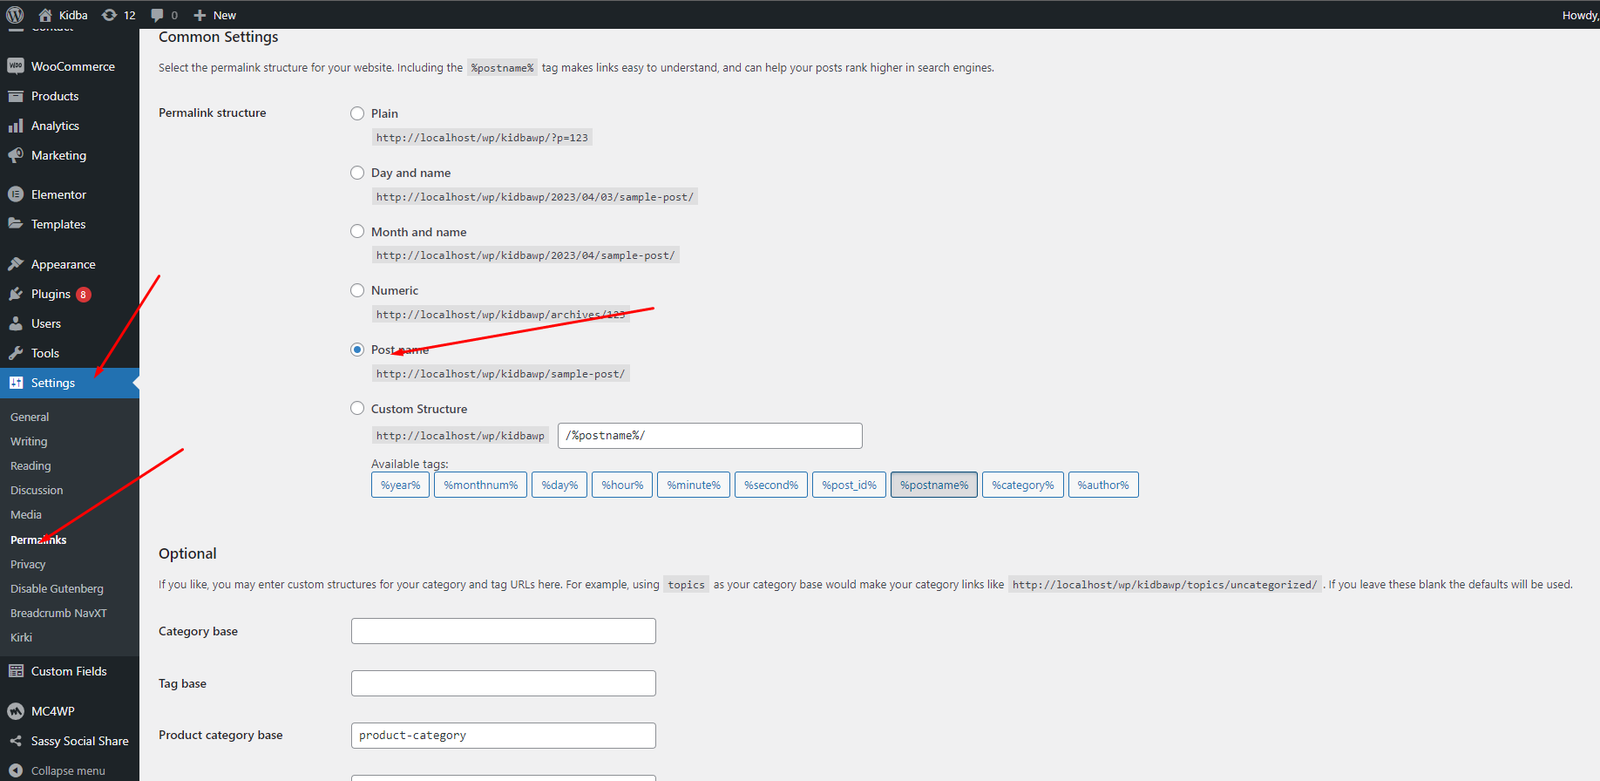Image resolution: width=1600 pixels, height=781 pixels.
Task: Insert the %category% tag button
Action: 1022,485
